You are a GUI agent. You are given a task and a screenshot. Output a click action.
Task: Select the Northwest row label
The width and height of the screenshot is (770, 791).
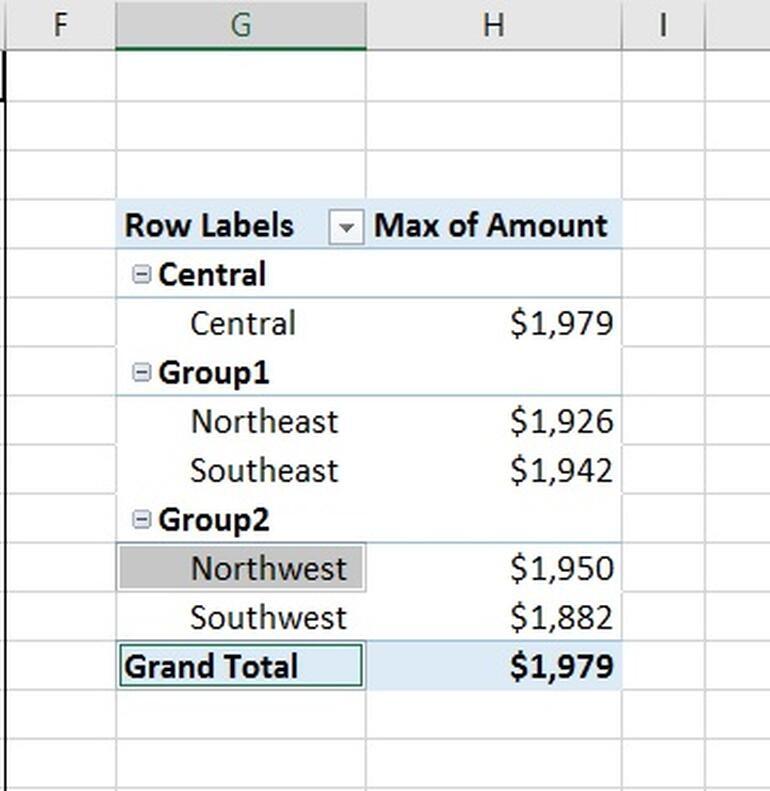point(268,568)
